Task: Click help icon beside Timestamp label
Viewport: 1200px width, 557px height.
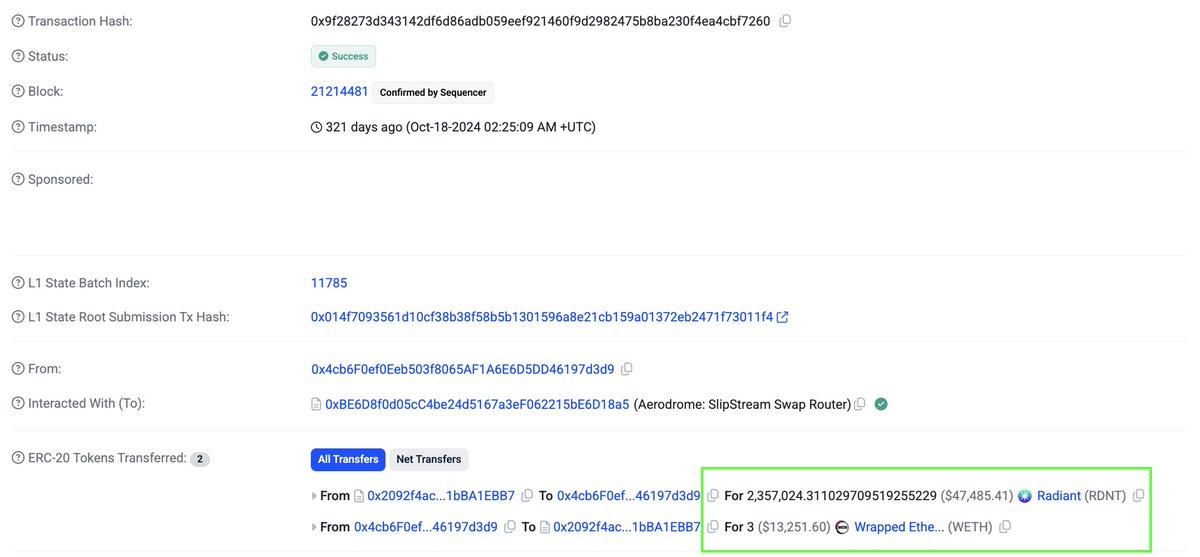Action: click(17, 128)
